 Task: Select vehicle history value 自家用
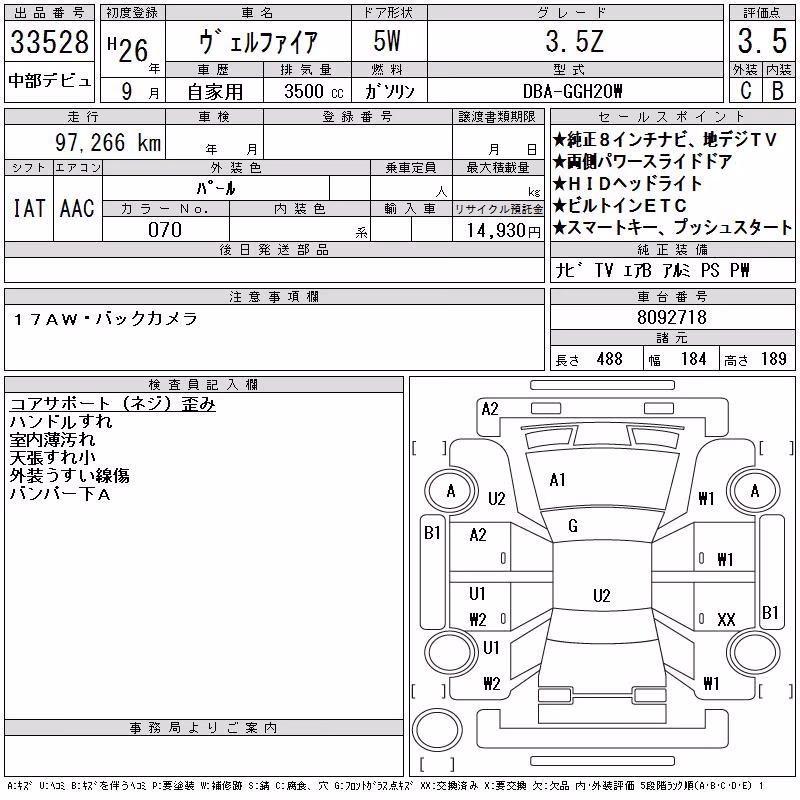click(x=215, y=92)
